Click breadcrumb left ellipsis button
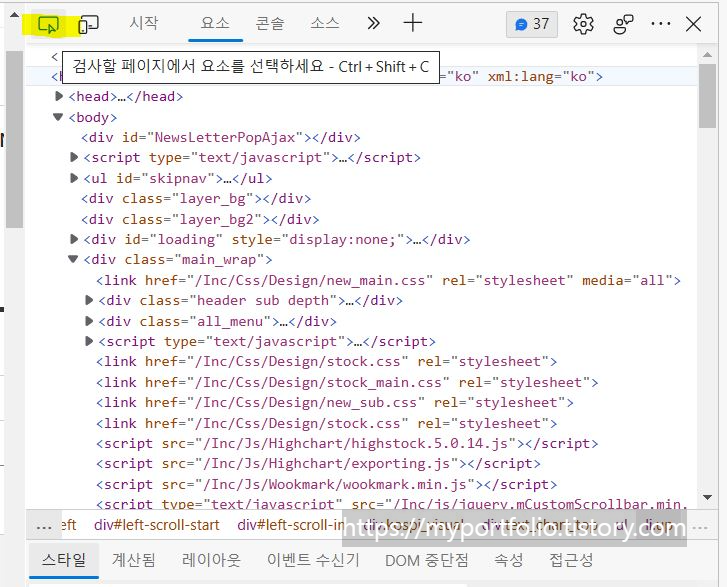The width and height of the screenshot is (727, 587). pos(44,527)
